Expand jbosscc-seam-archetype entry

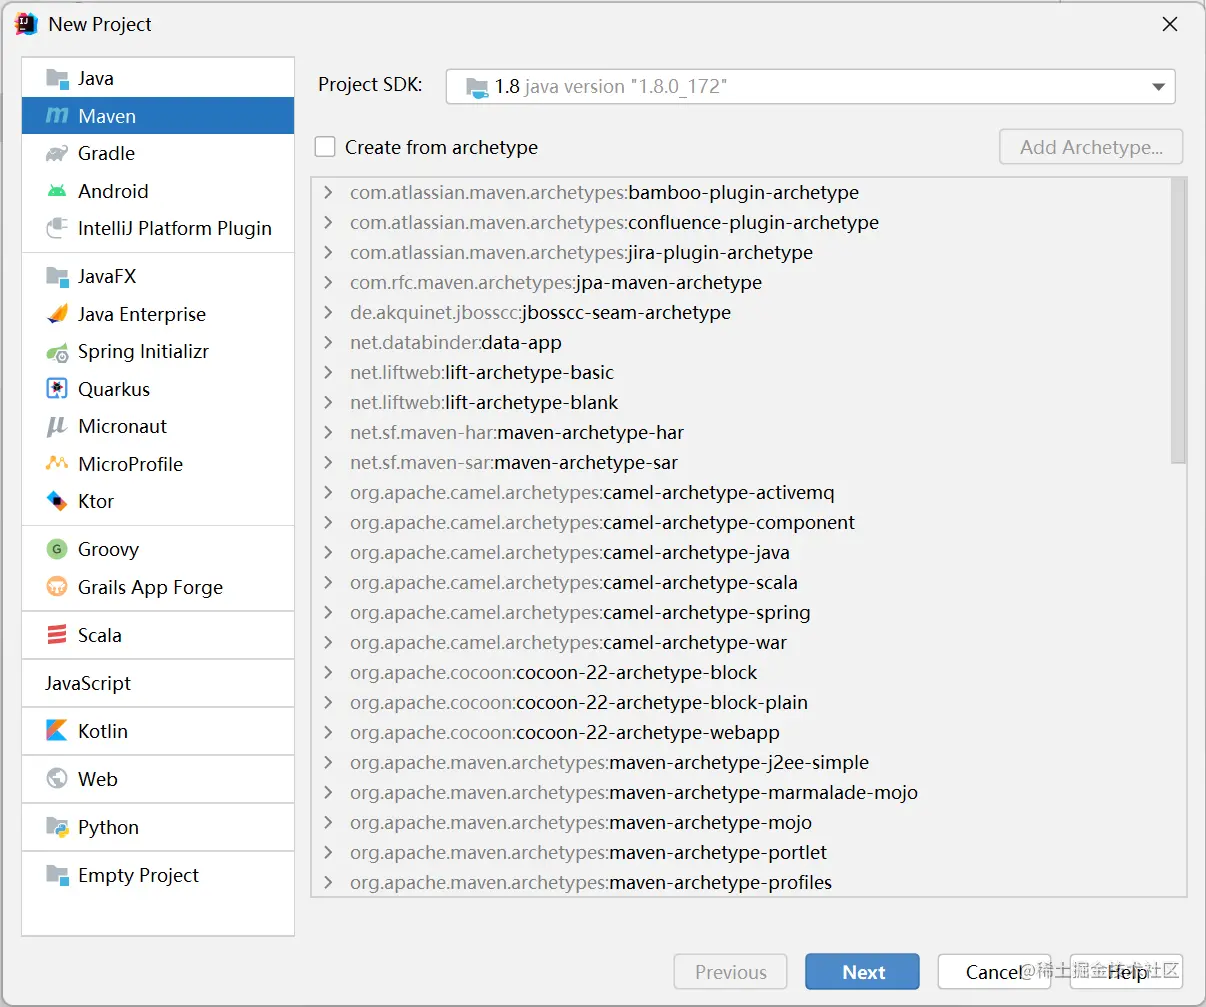pos(328,312)
